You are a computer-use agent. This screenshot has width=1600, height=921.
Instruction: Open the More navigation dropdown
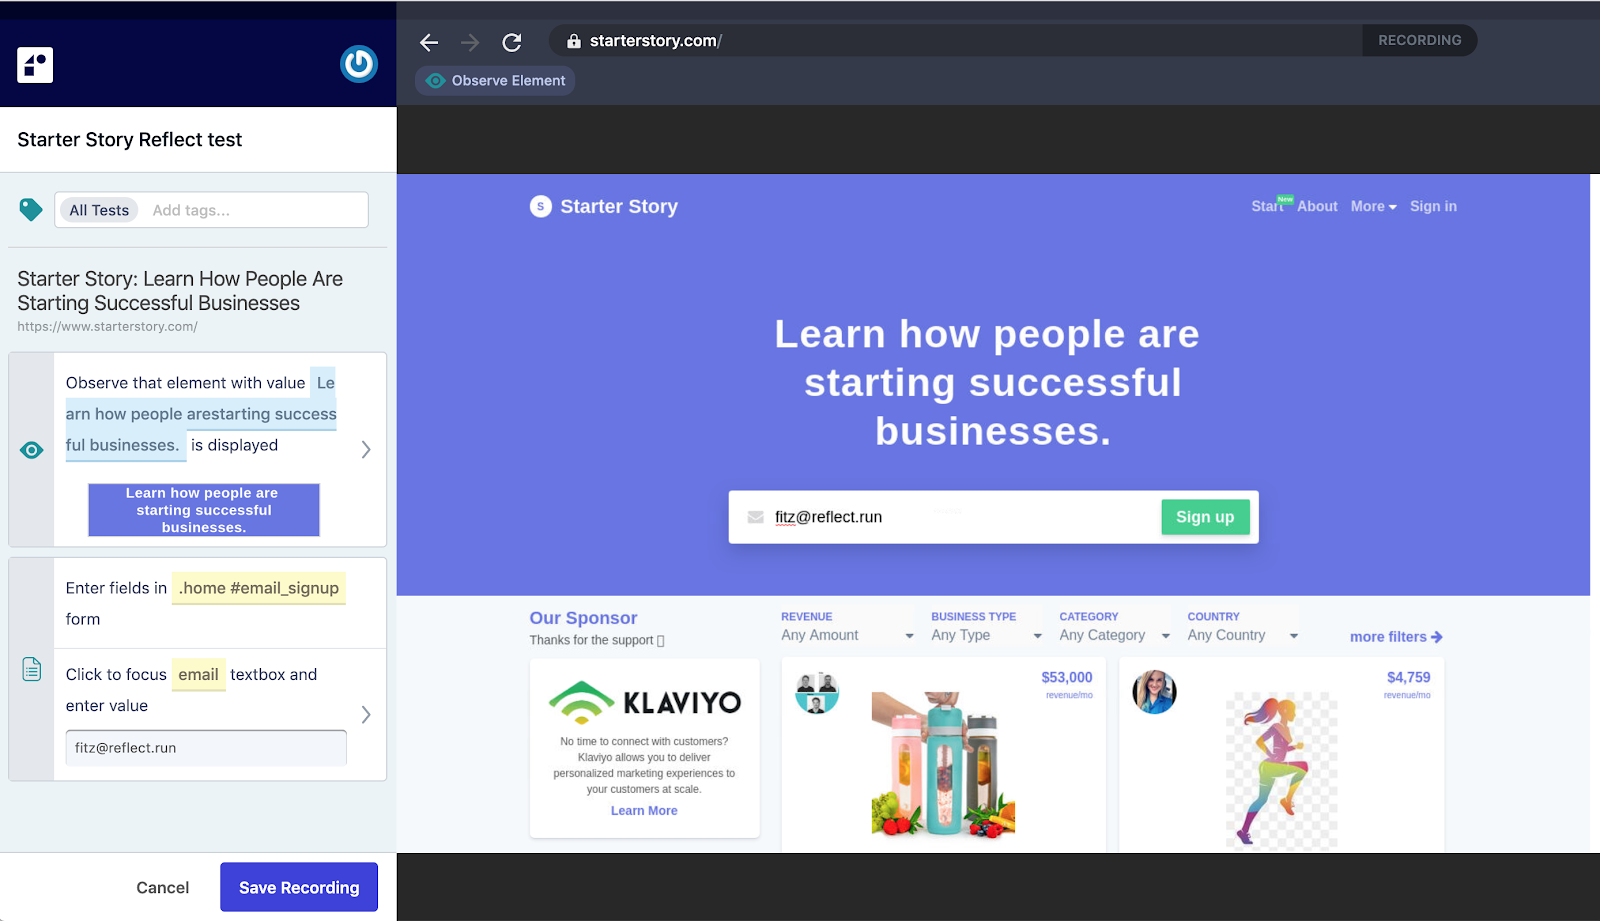click(1372, 206)
